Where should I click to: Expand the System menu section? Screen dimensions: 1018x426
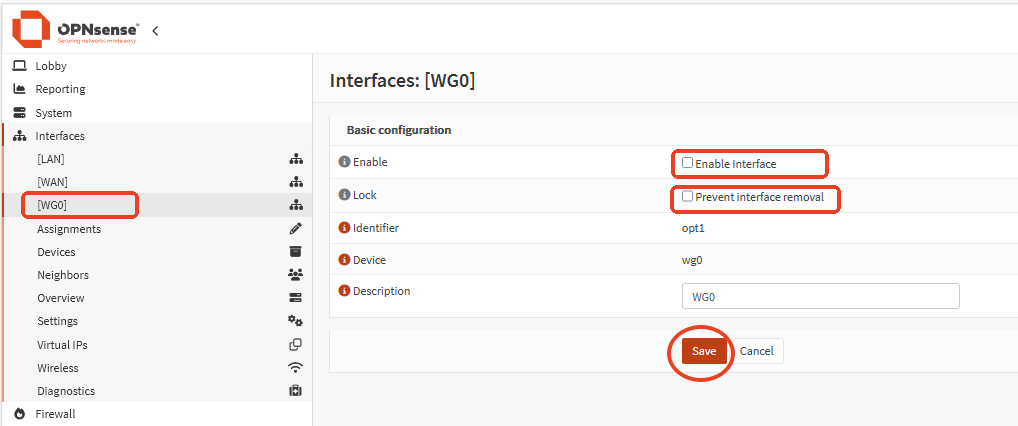[53, 113]
